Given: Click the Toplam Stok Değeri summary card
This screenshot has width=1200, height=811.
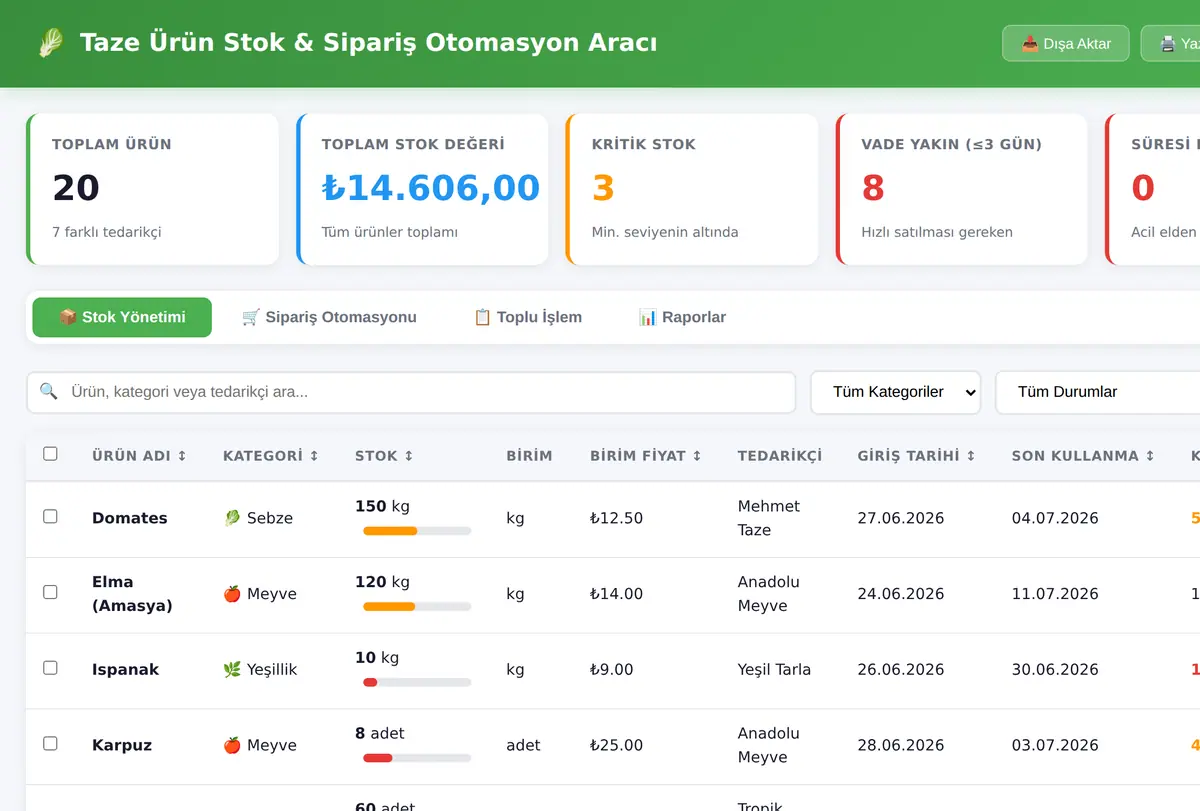Looking at the screenshot, I should click(423, 189).
